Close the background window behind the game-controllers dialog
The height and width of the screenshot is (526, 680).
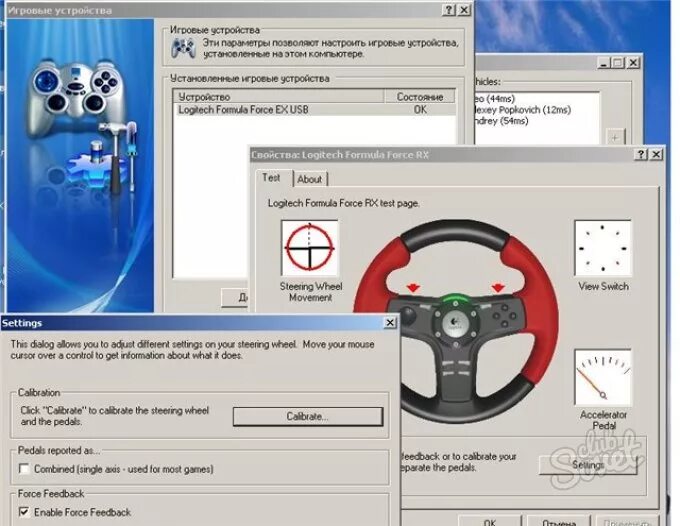pyautogui.click(x=634, y=63)
